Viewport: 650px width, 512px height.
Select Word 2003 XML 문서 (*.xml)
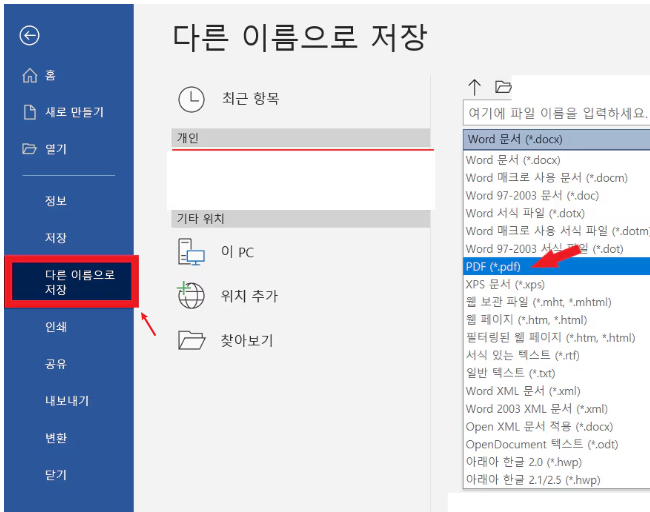coord(556,409)
